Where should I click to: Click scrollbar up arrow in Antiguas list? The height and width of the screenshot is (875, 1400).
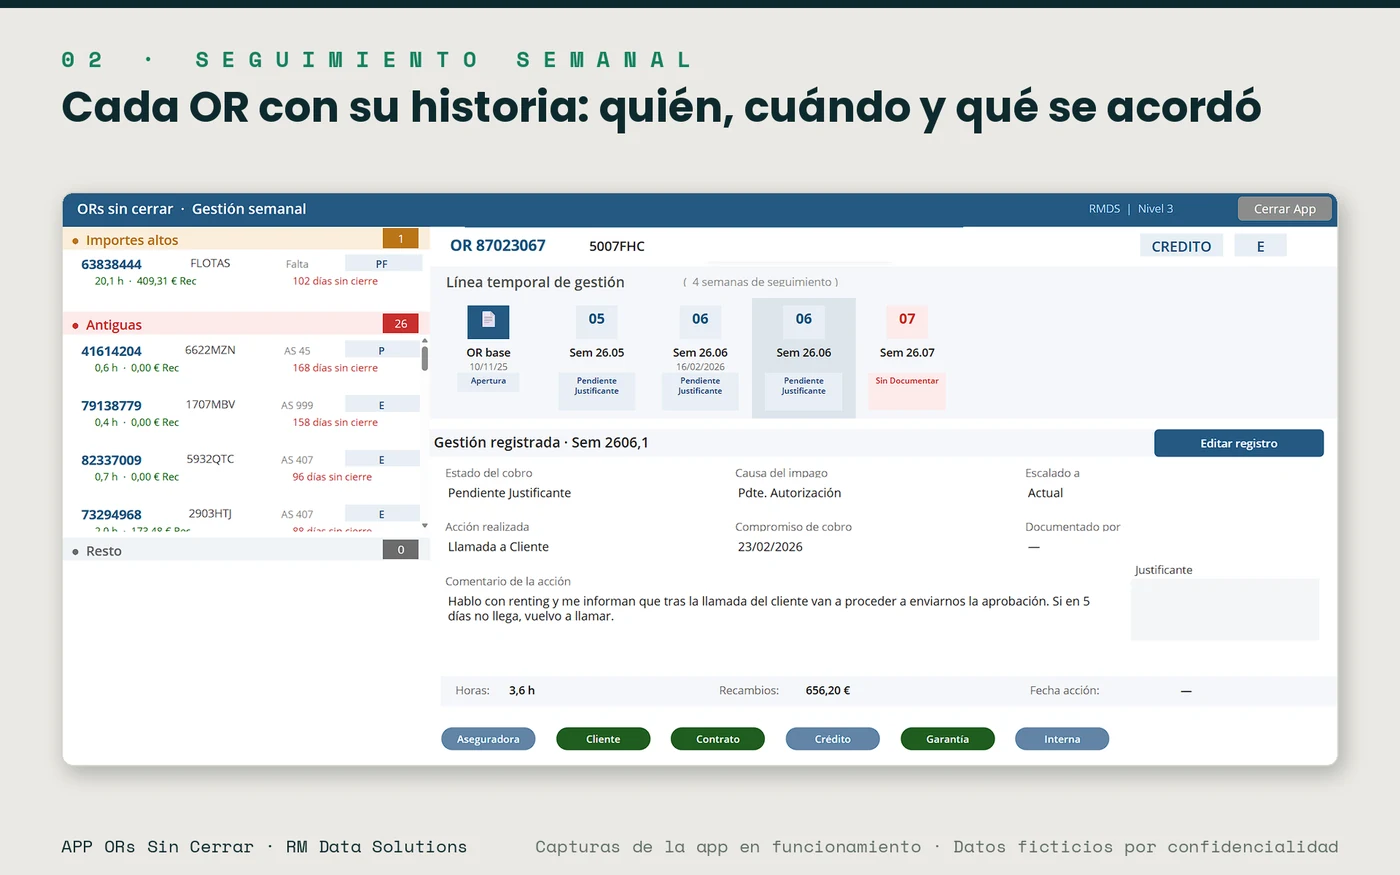pyautogui.click(x=425, y=341)
